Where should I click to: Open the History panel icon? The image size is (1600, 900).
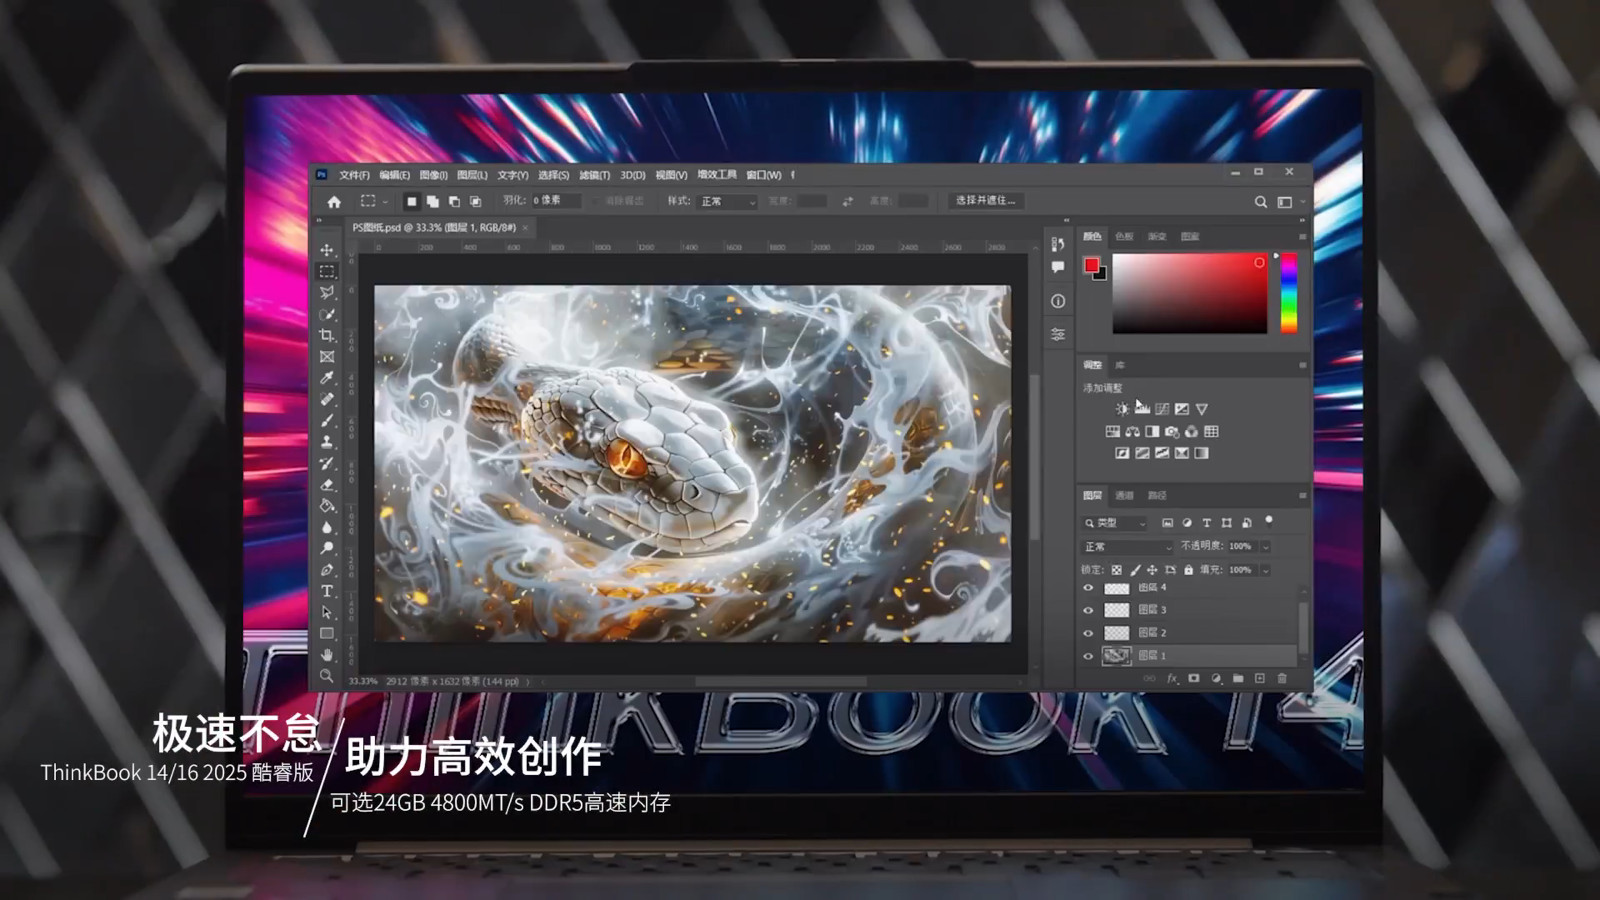coord(1058,244)
